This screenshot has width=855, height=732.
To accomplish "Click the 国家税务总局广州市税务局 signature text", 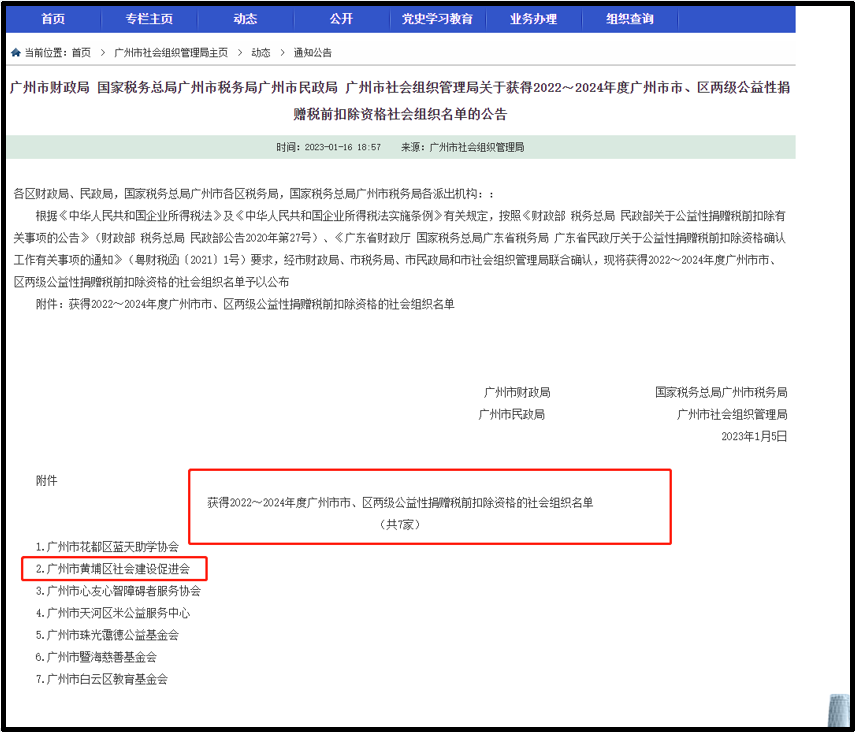I will [x=721, y=393].
